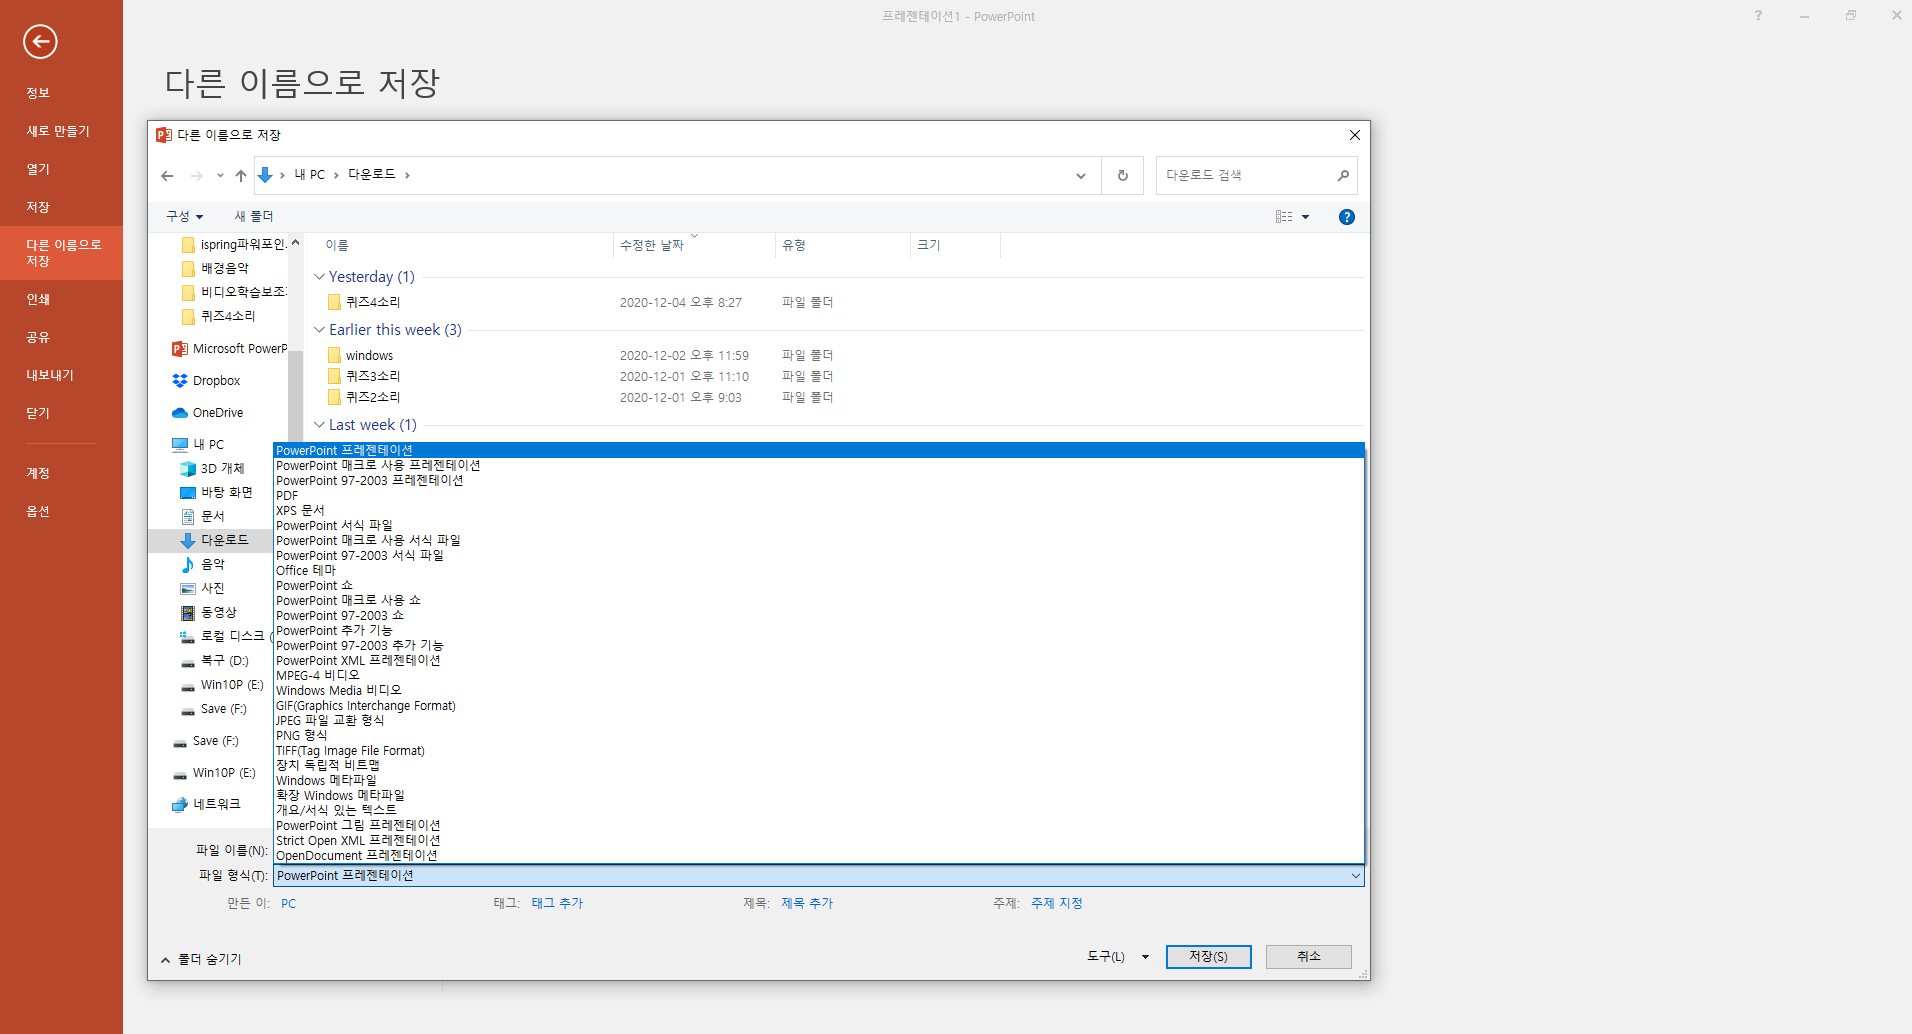This screenshot has width=1912, height=1034.
Task: Choose Windows Media 비디오 format
Action: [x=818, y=691]
